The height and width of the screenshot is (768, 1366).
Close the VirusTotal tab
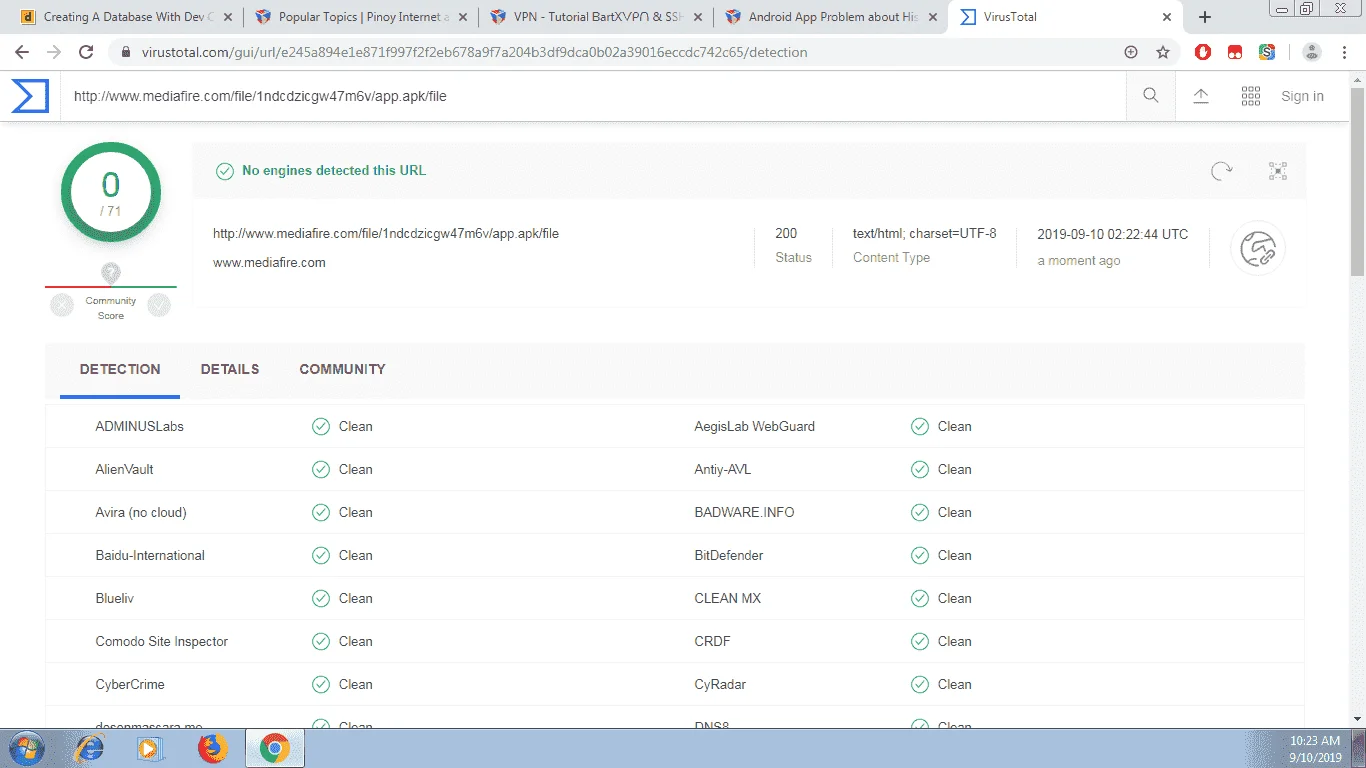click(1169, 17)
